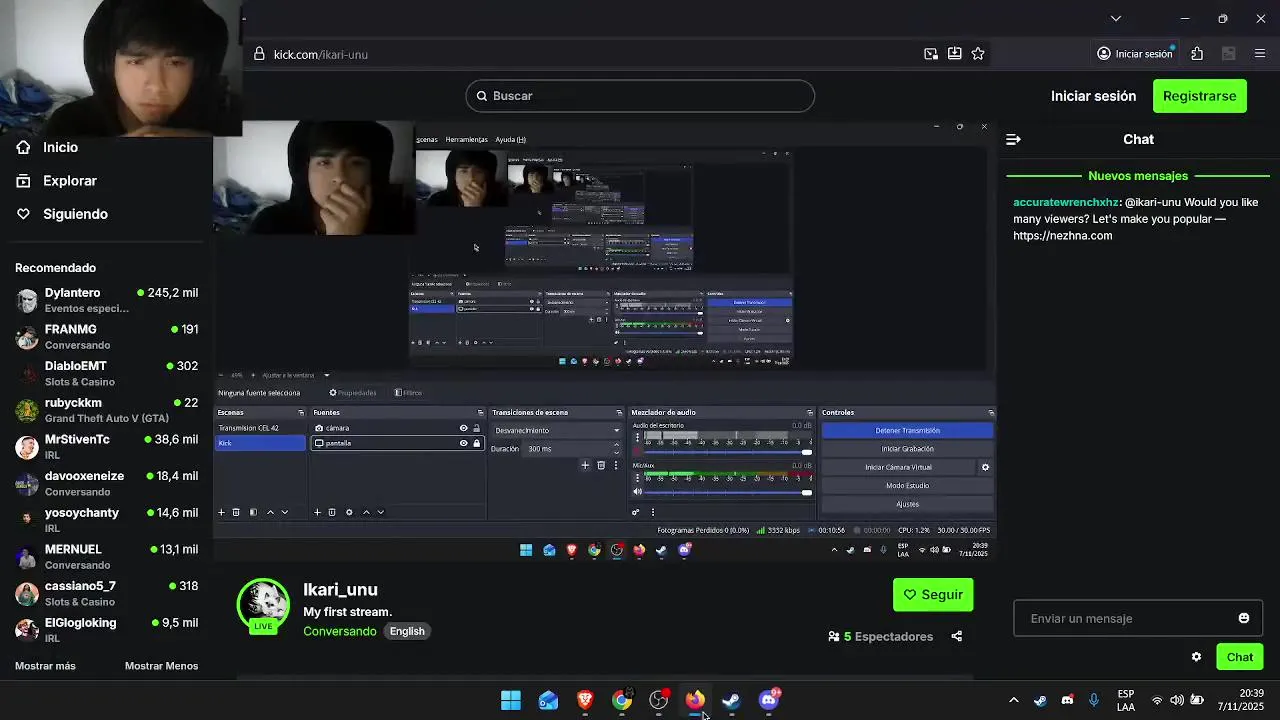Viewport: 1280px width, 720px height.
Task: Open the Escenas panel dock menu
Action: tap(301, 412)
